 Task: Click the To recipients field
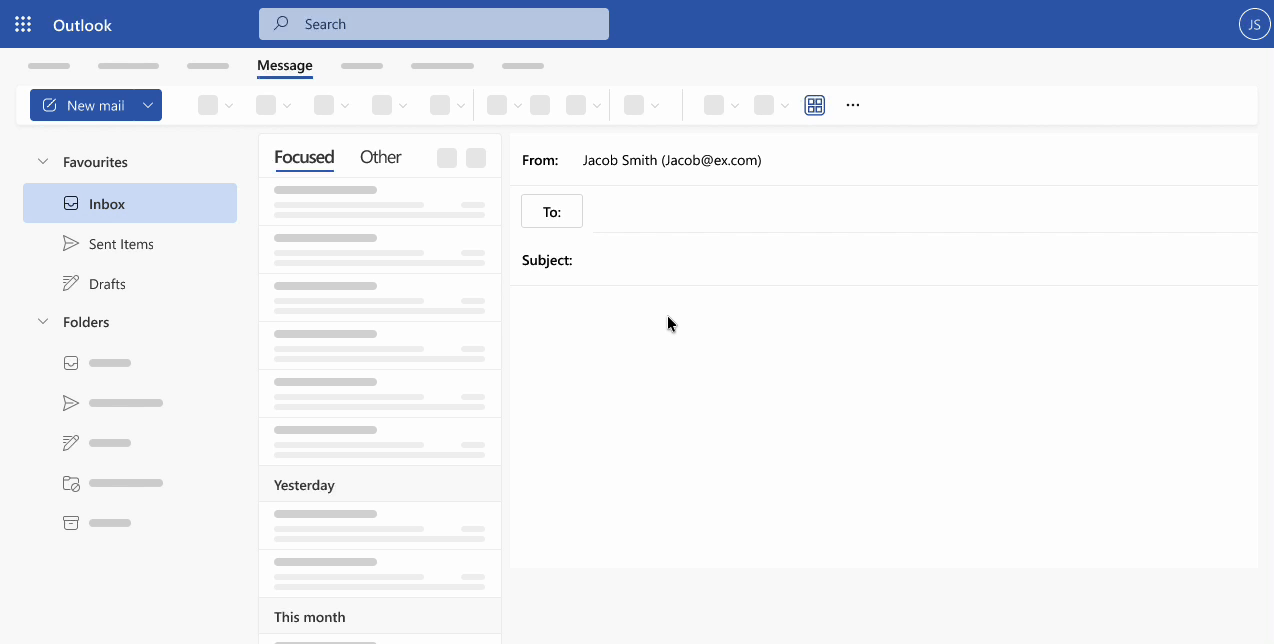[925, 212]
